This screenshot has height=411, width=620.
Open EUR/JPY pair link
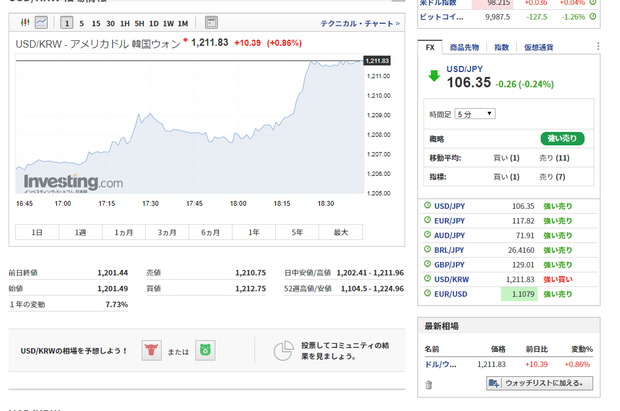tap(450, 221)
